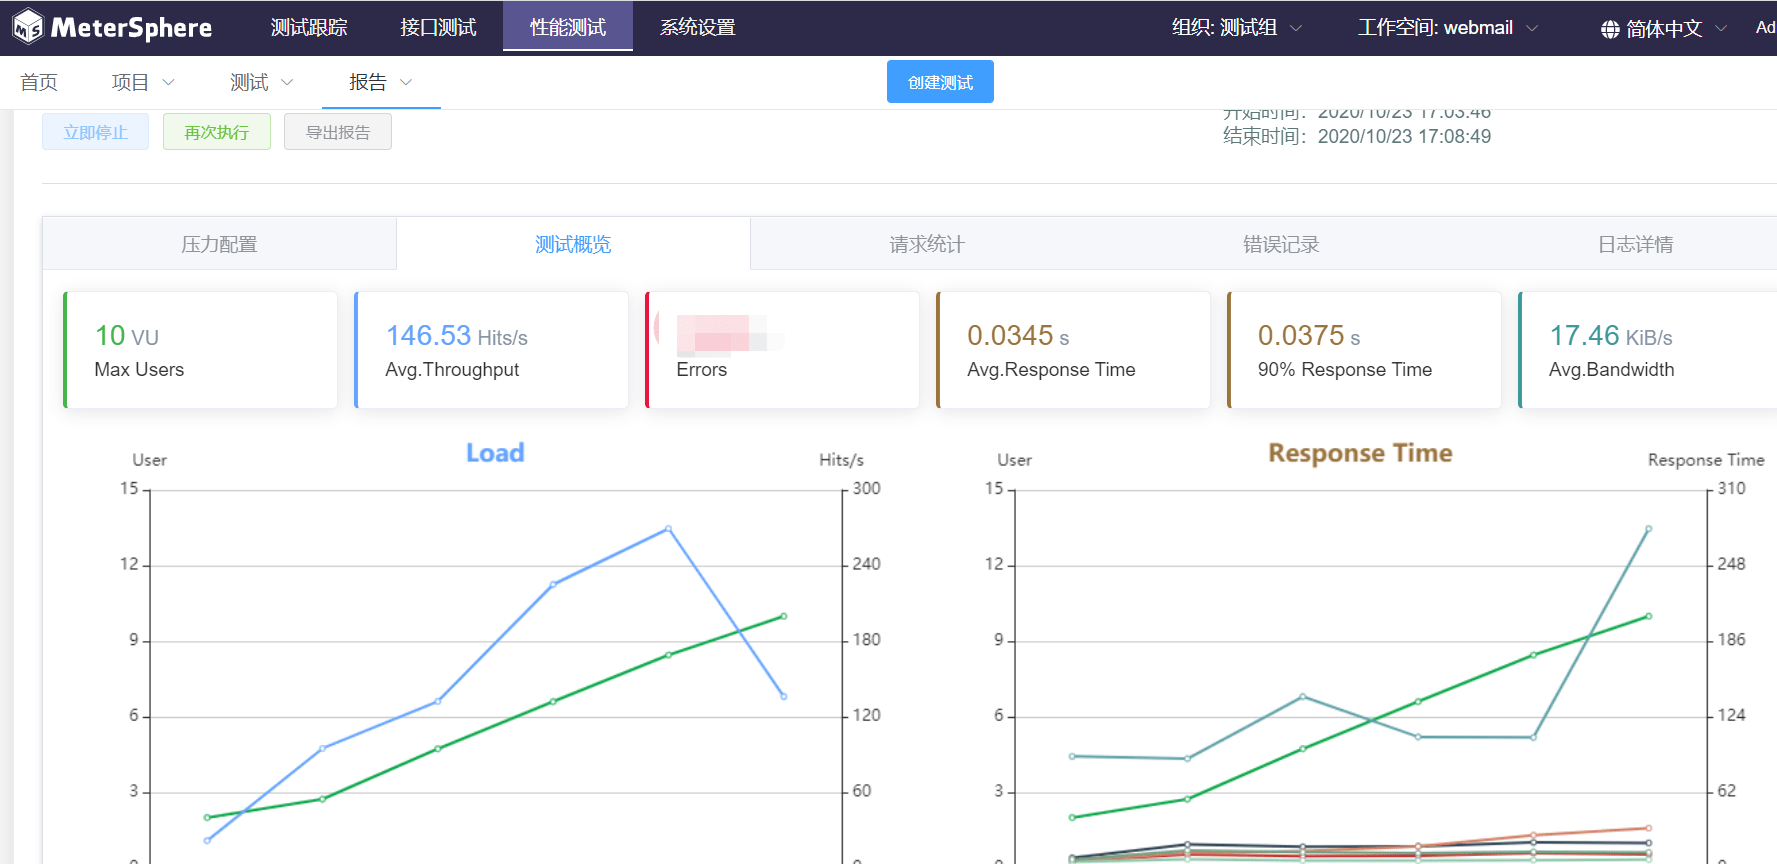Click the MeterSphere logo icon

click(x=28, y=27)
